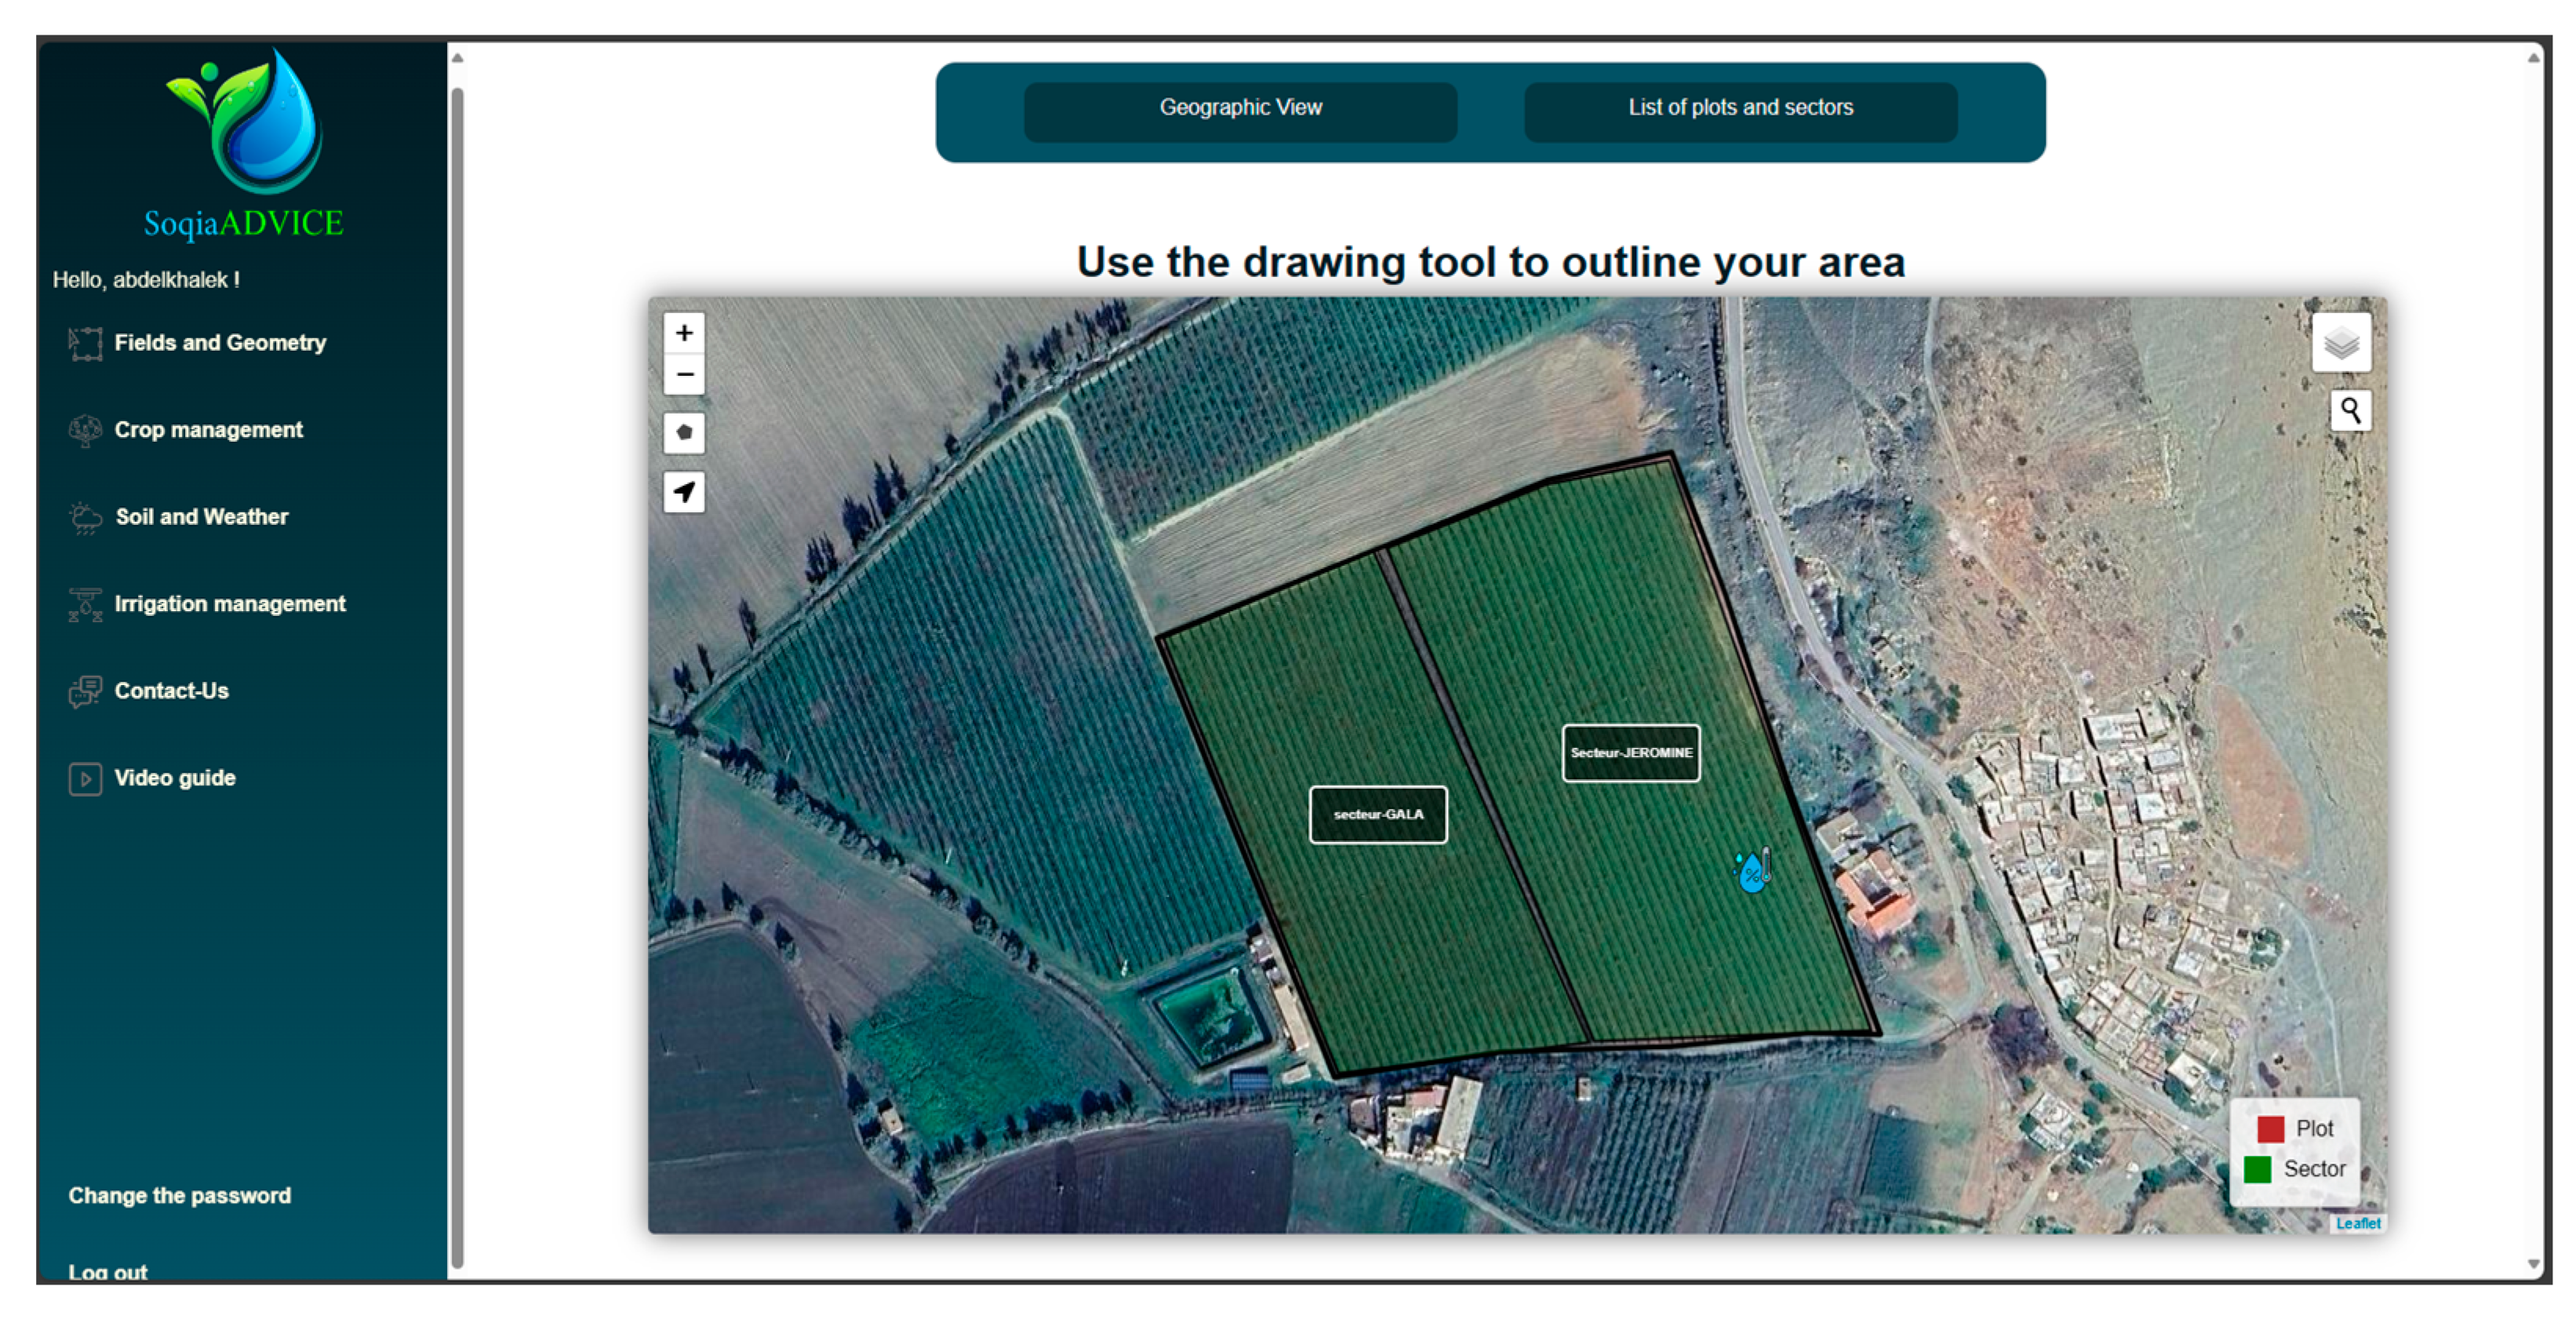Navigate to Irrigation management
Viewport: 2576px width, 1319px height.
(229, 604)
